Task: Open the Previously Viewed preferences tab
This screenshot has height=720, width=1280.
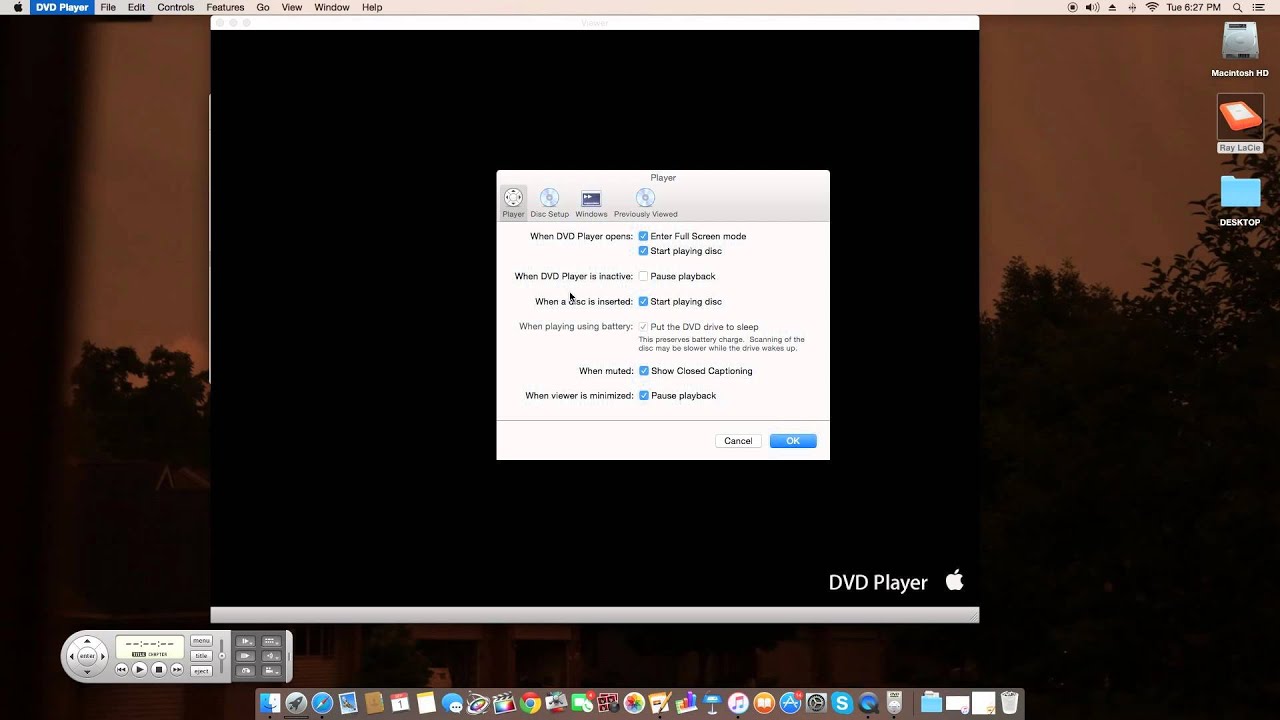Action: coord(645,203)
